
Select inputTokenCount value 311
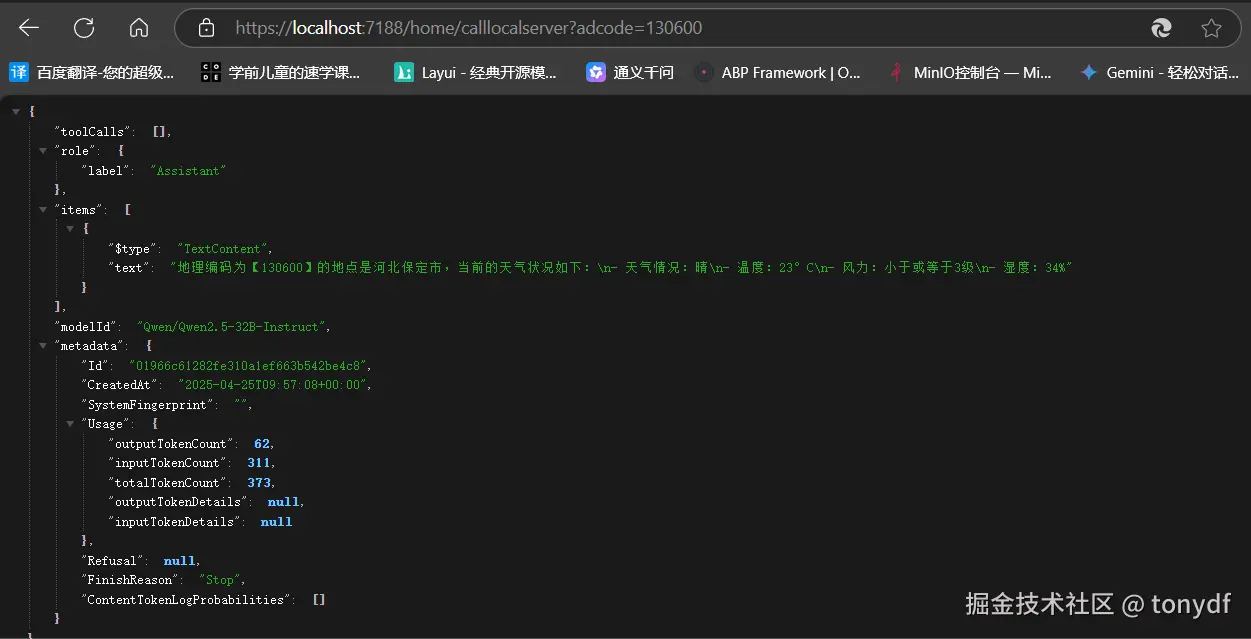click(x=260, y=463)
